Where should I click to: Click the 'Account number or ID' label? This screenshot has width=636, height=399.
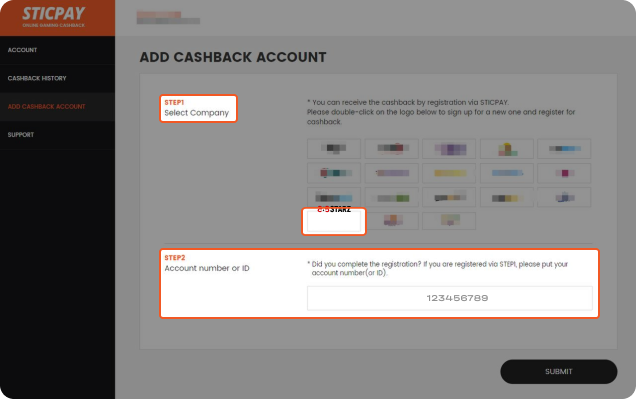[207, 268]
